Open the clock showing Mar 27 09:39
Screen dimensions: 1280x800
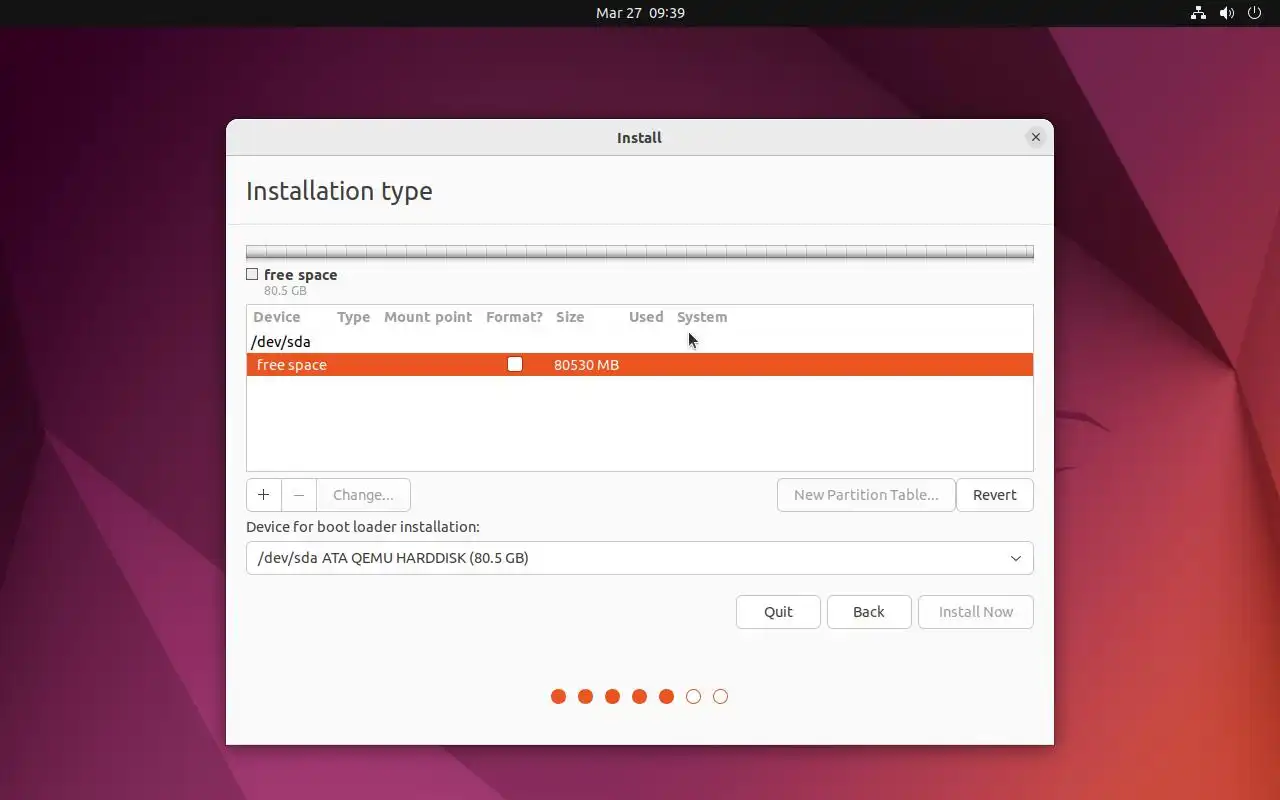640,13
